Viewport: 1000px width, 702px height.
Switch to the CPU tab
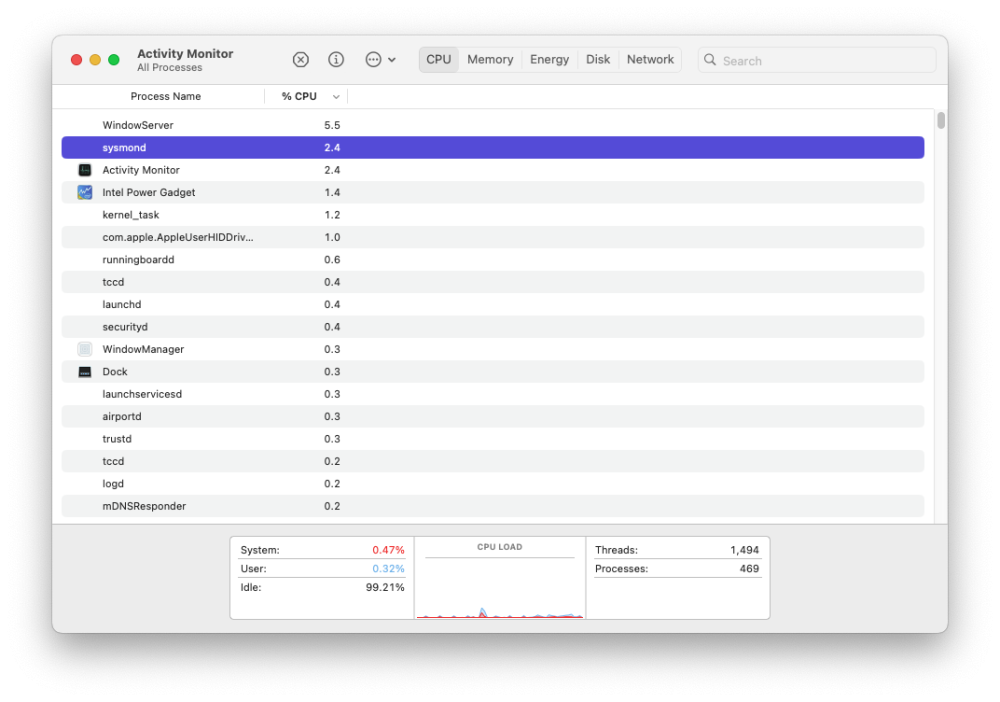pyautogui.click(x=439, y=59)
